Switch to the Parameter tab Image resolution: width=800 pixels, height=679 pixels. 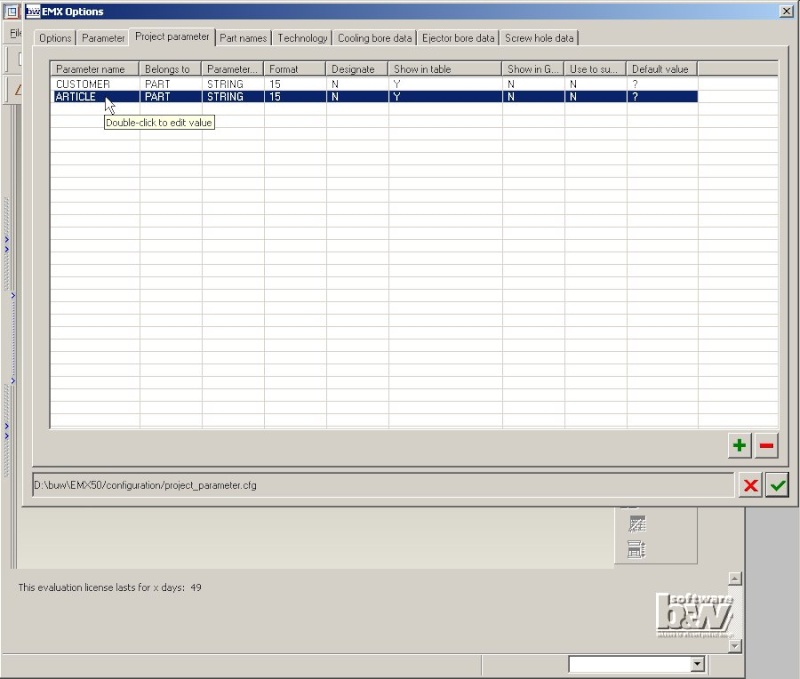(103, 38)
